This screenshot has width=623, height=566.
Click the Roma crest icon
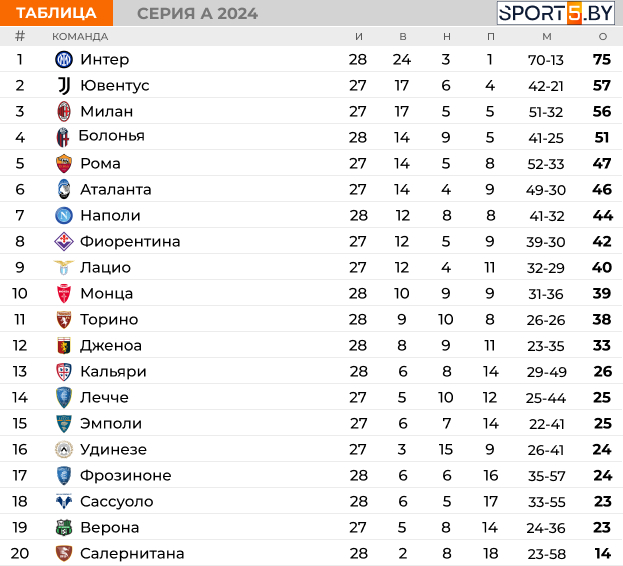tap(64, 164)
